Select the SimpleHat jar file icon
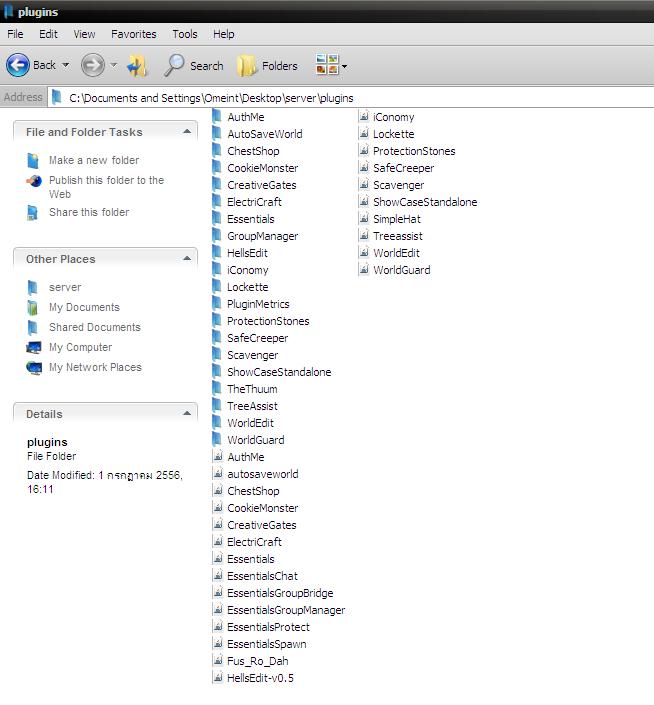654x705 pixels. point(364,219)
